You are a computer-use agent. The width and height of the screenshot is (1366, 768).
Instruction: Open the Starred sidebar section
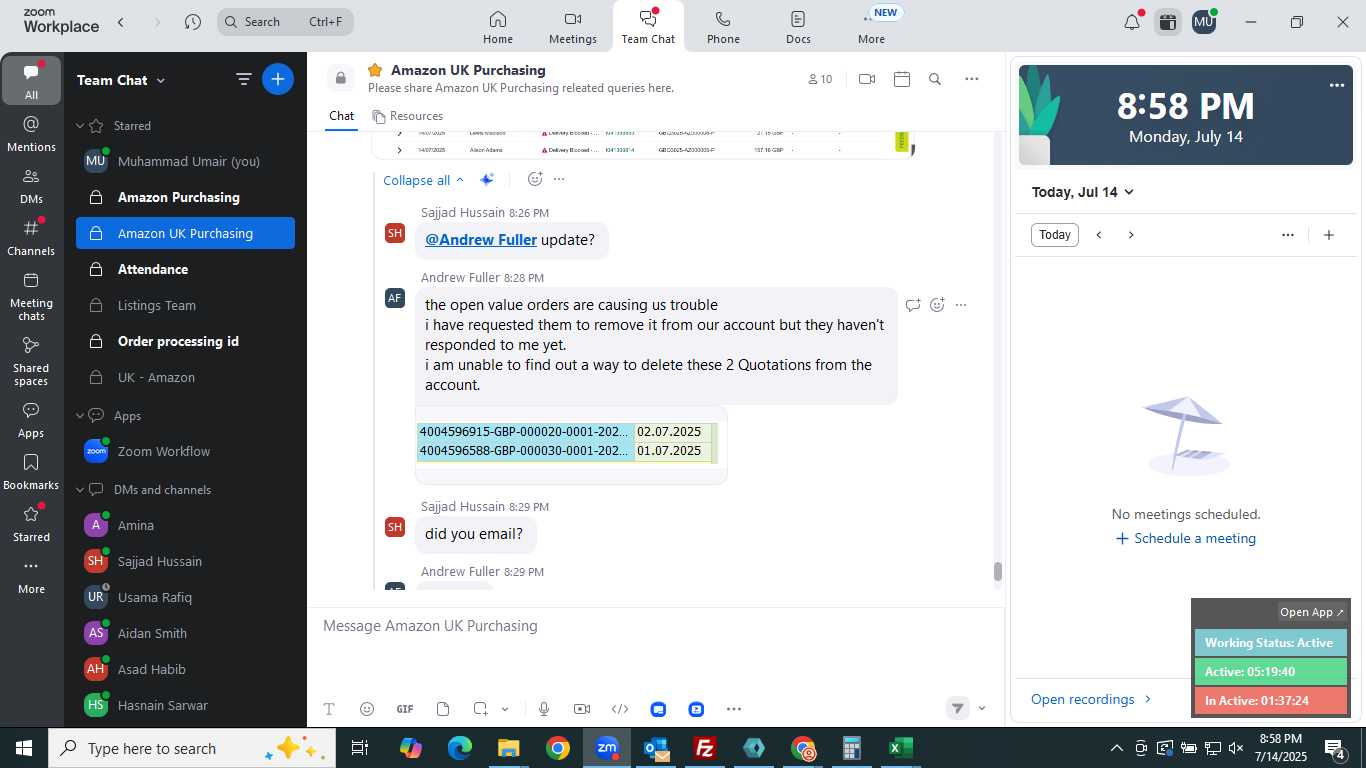point(31,524)
